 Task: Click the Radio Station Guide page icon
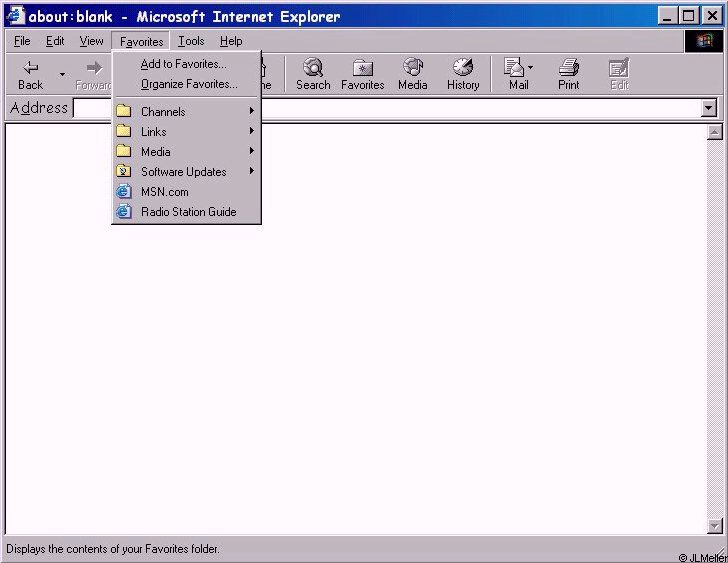coord(124,211)
